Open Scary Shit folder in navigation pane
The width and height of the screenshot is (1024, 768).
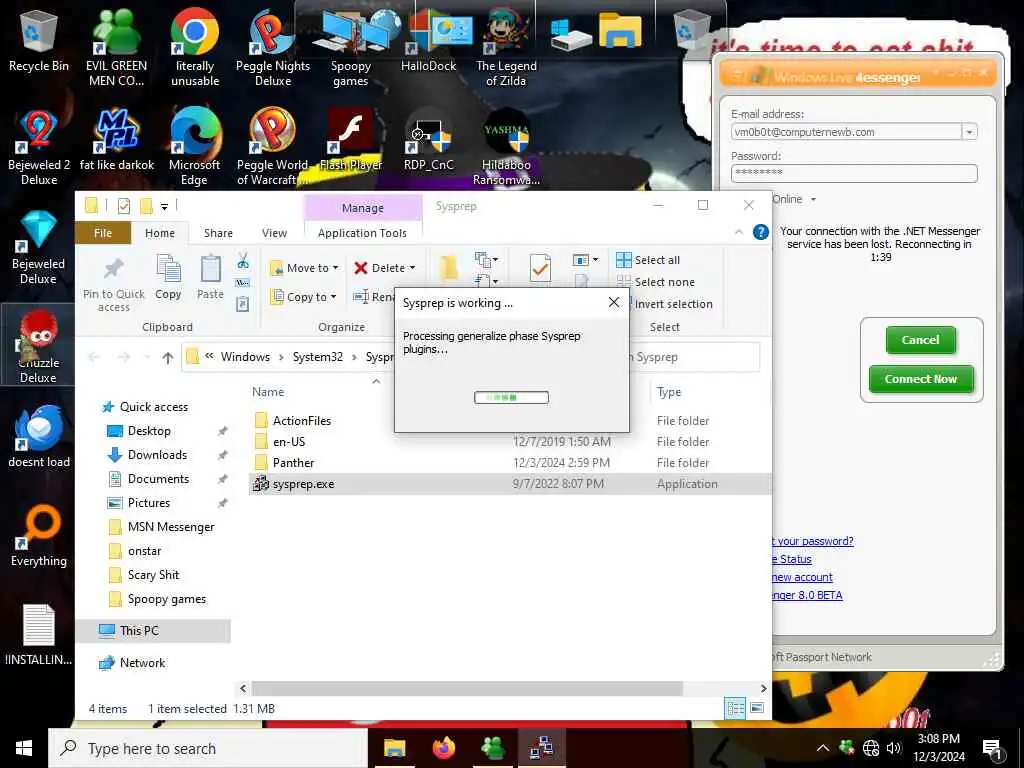tap(153, 575)
